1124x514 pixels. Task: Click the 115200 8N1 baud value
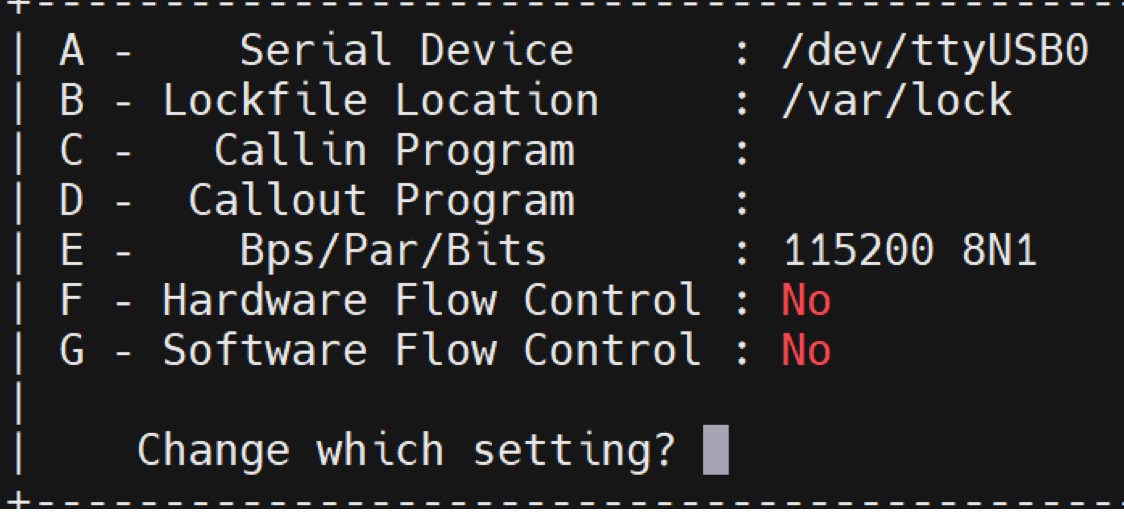click(x=909, y=251)
